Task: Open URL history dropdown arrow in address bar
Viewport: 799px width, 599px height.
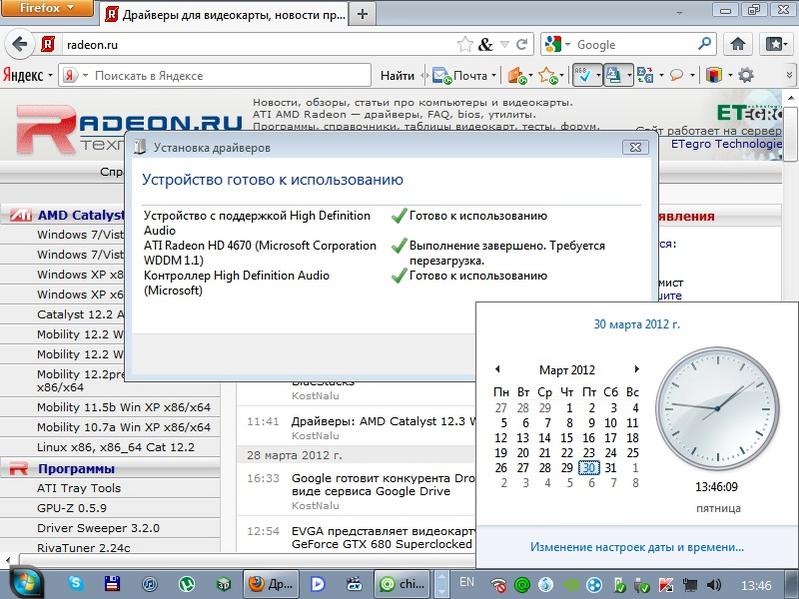Action: [x=504, y=44]
